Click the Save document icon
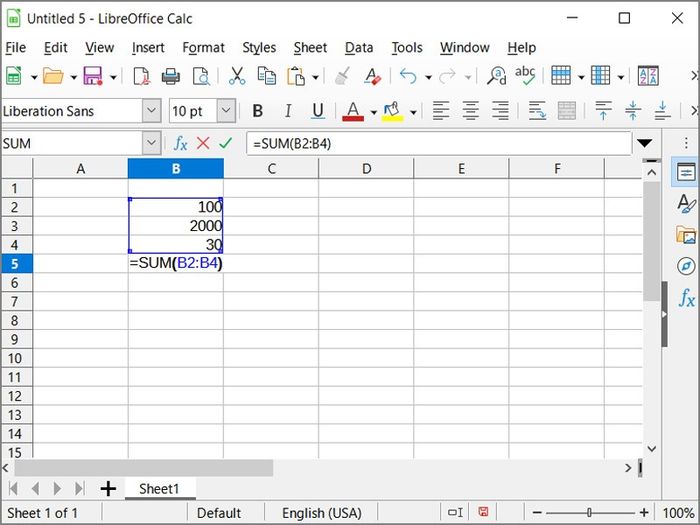Viewport: 700px width, 525px height. coord(93,76)
